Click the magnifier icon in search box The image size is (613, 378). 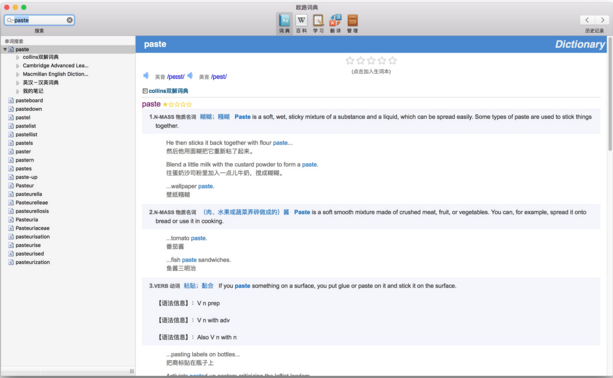(x=9, y=20)
